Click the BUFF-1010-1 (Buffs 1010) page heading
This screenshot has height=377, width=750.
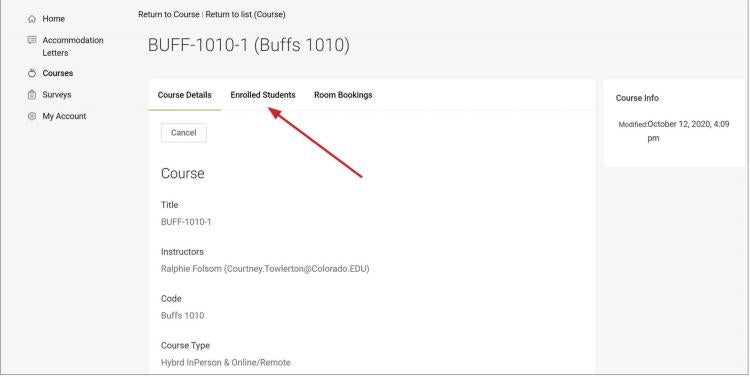pyautogui.click(x=249, y=45)
